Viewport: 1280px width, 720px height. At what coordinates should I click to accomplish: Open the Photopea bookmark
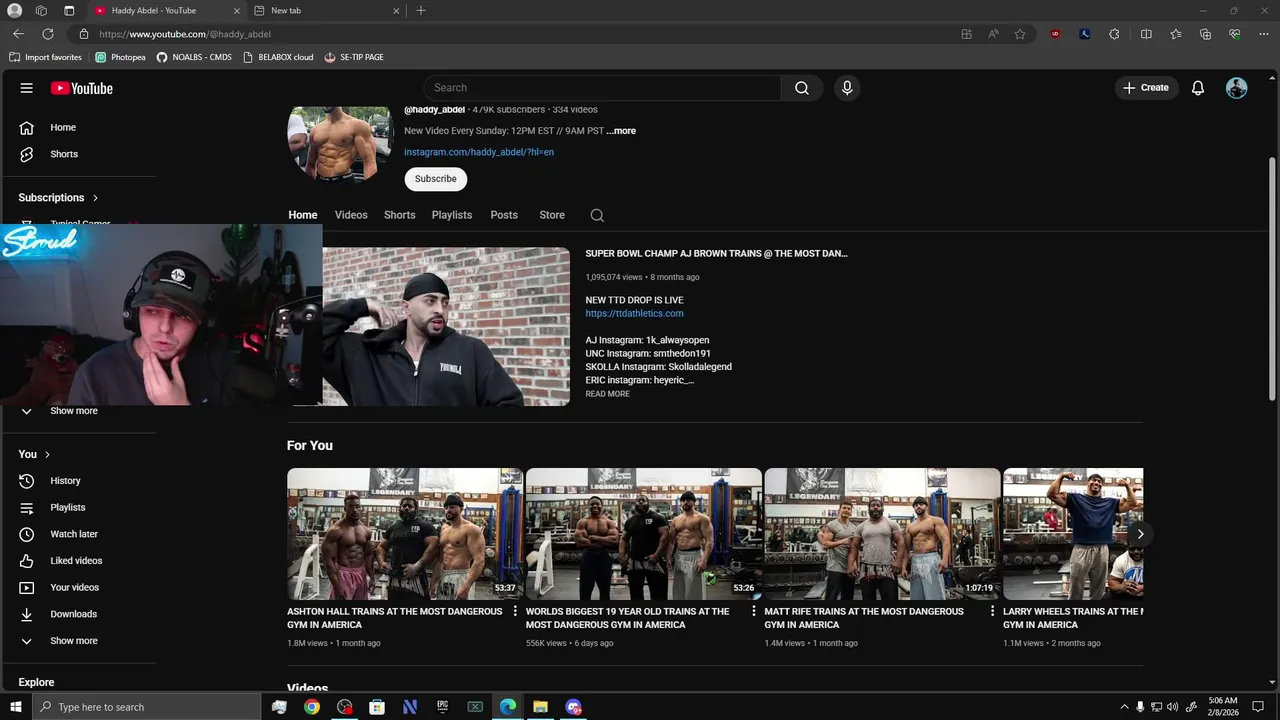point(121,57)
